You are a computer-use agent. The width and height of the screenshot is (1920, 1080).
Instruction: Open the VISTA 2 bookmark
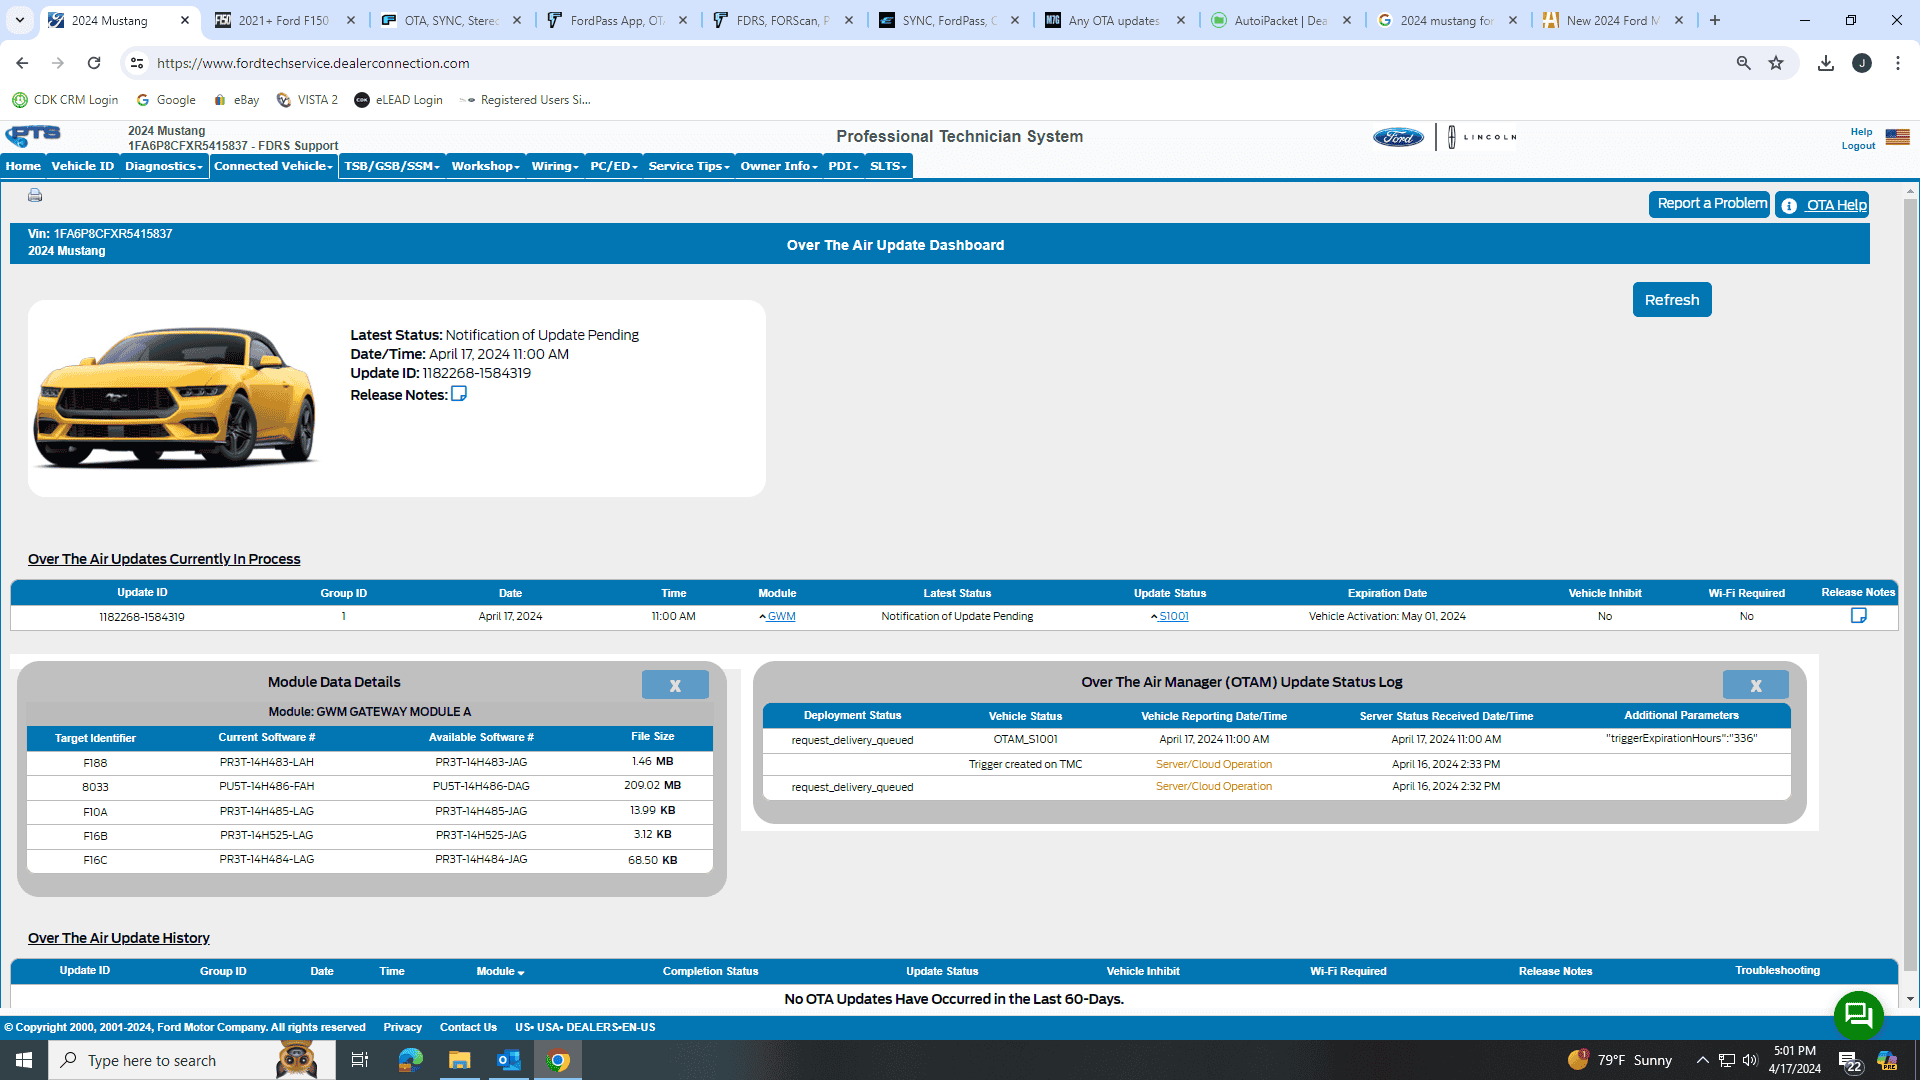click(x=308, y=100)
